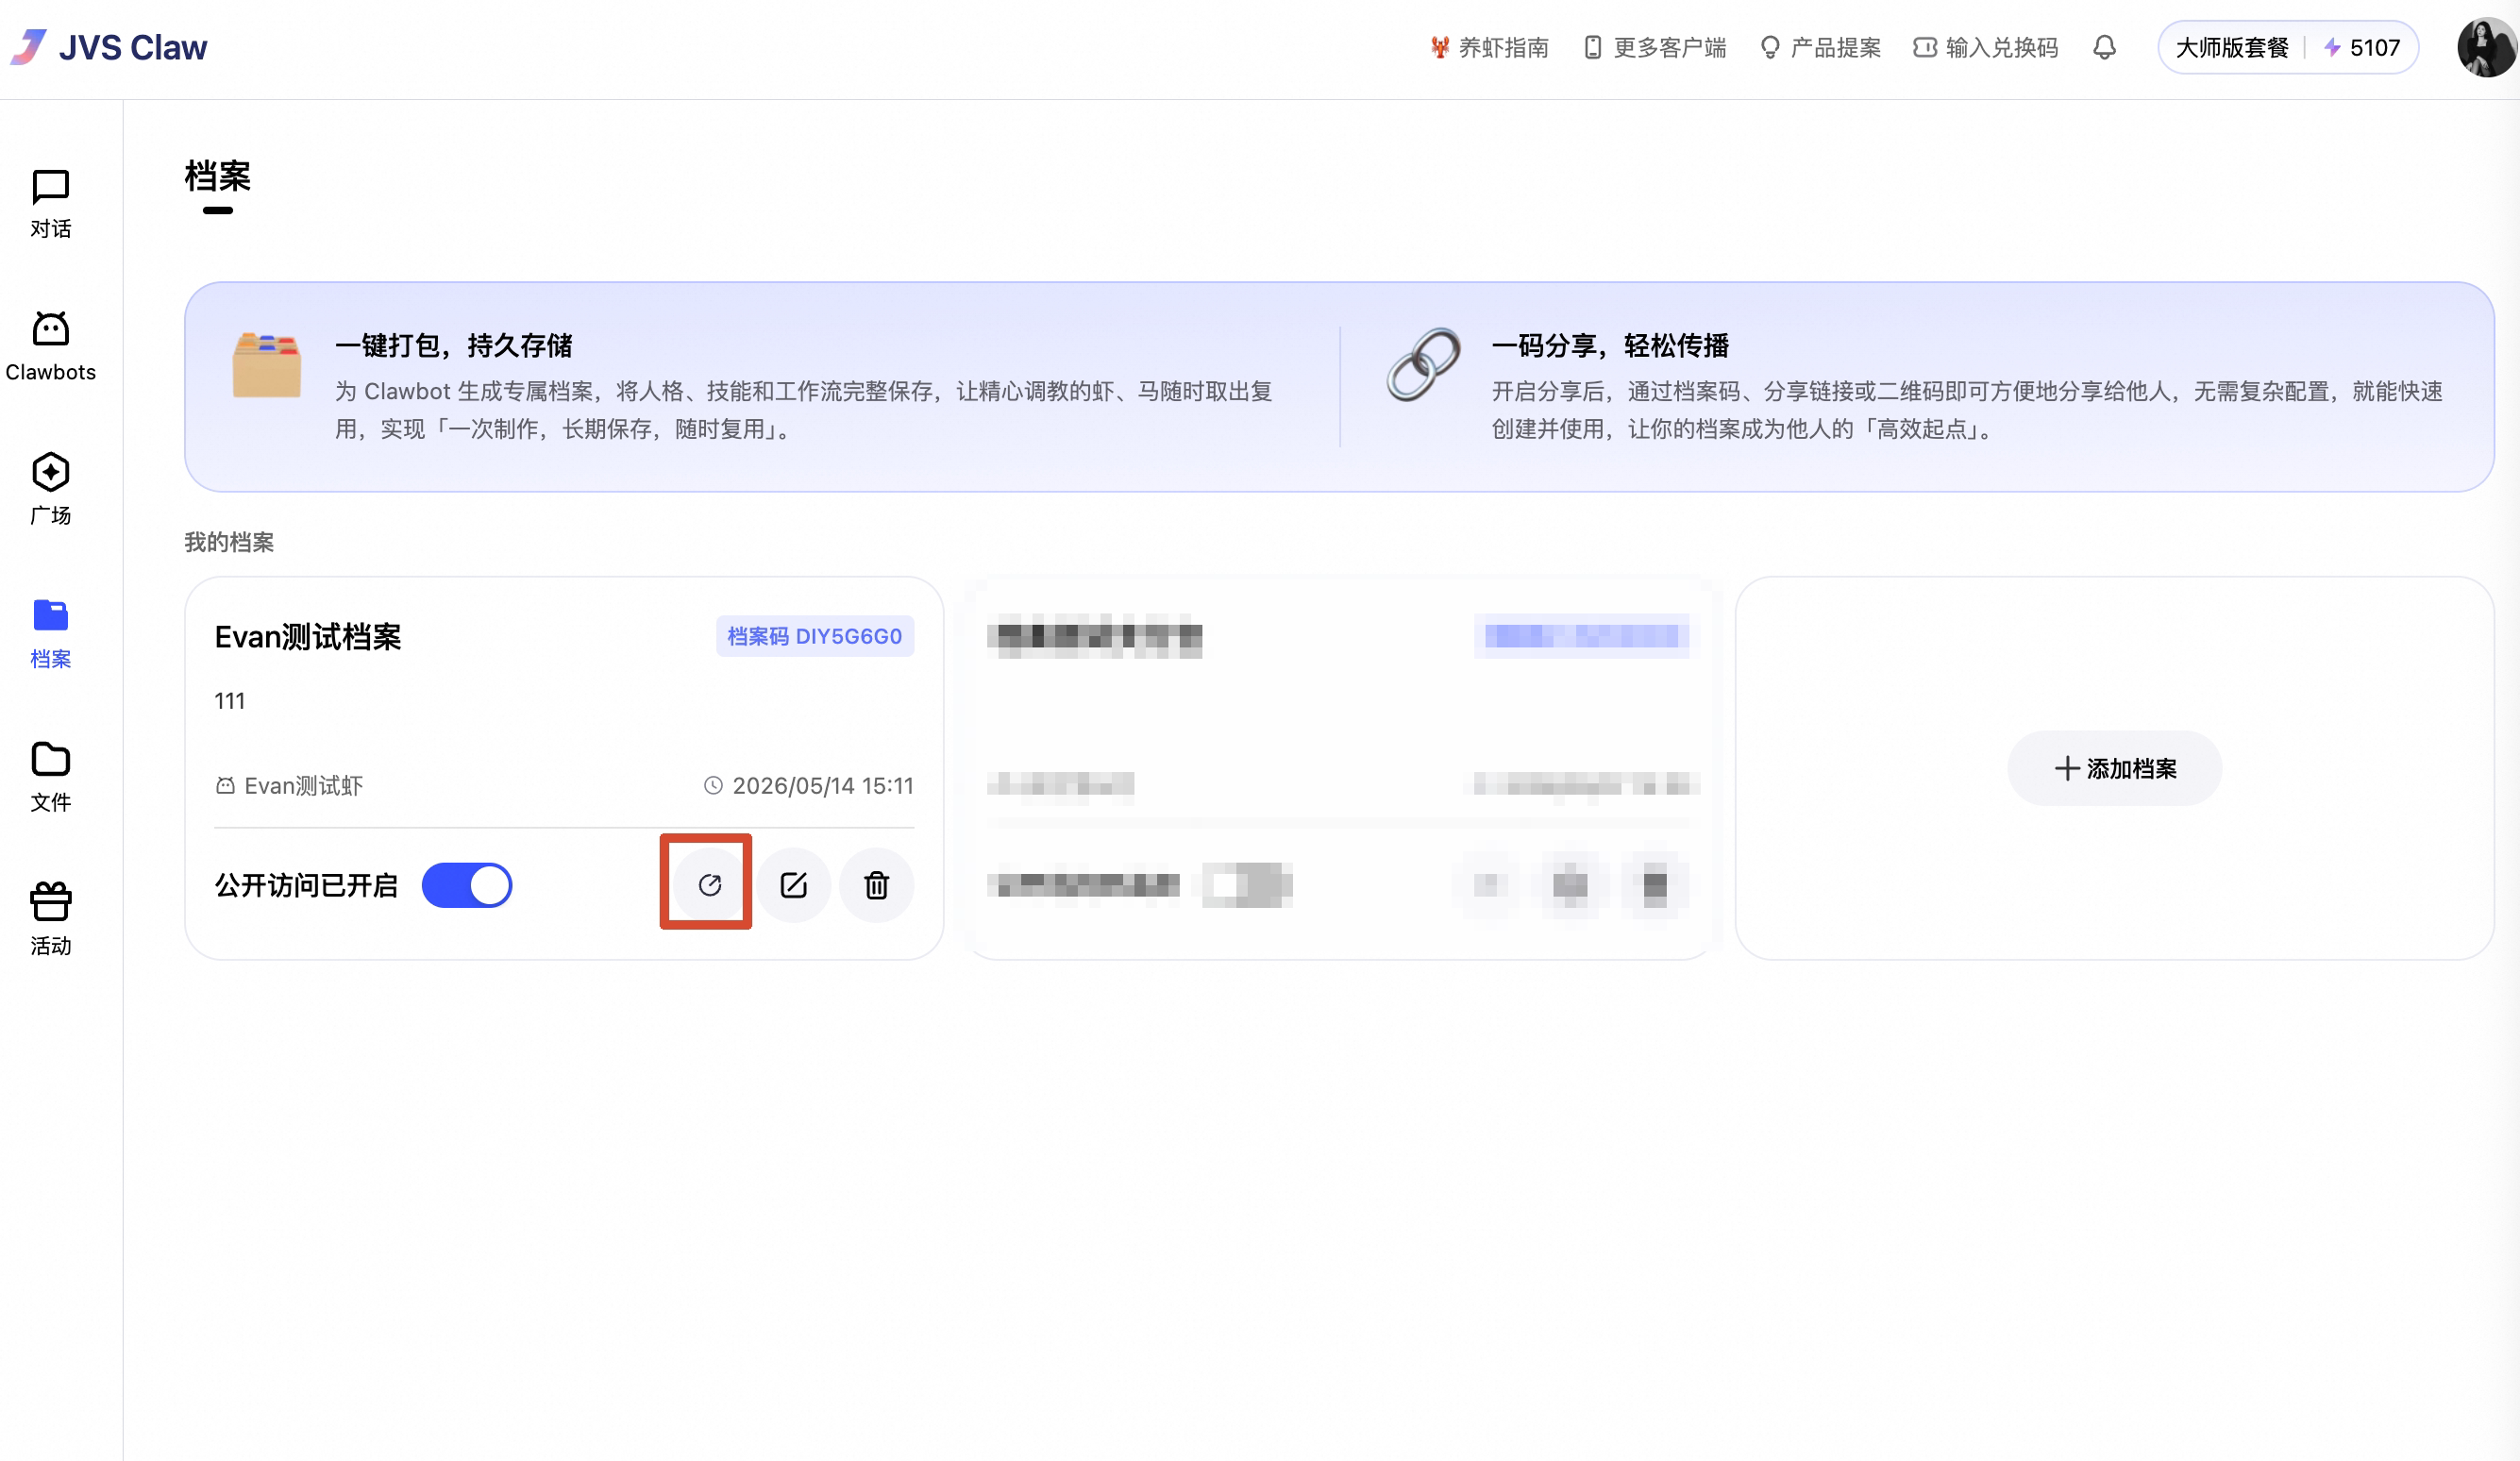Open 活动 activities gift icon
This screenshot has width=2520, height=1461.
point(50,920)
